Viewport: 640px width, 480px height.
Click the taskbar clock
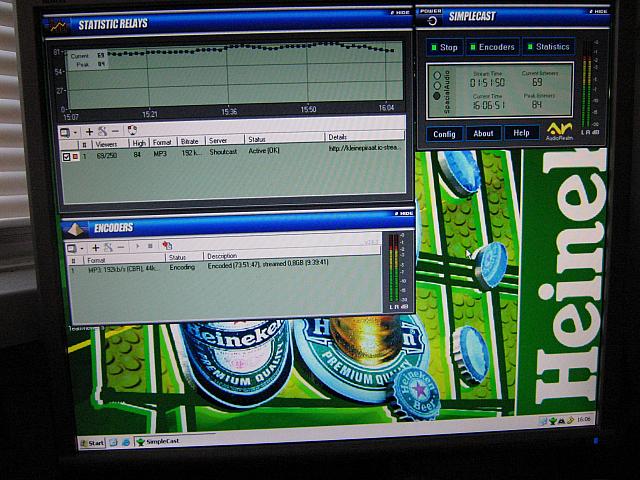tap(584, 419)
